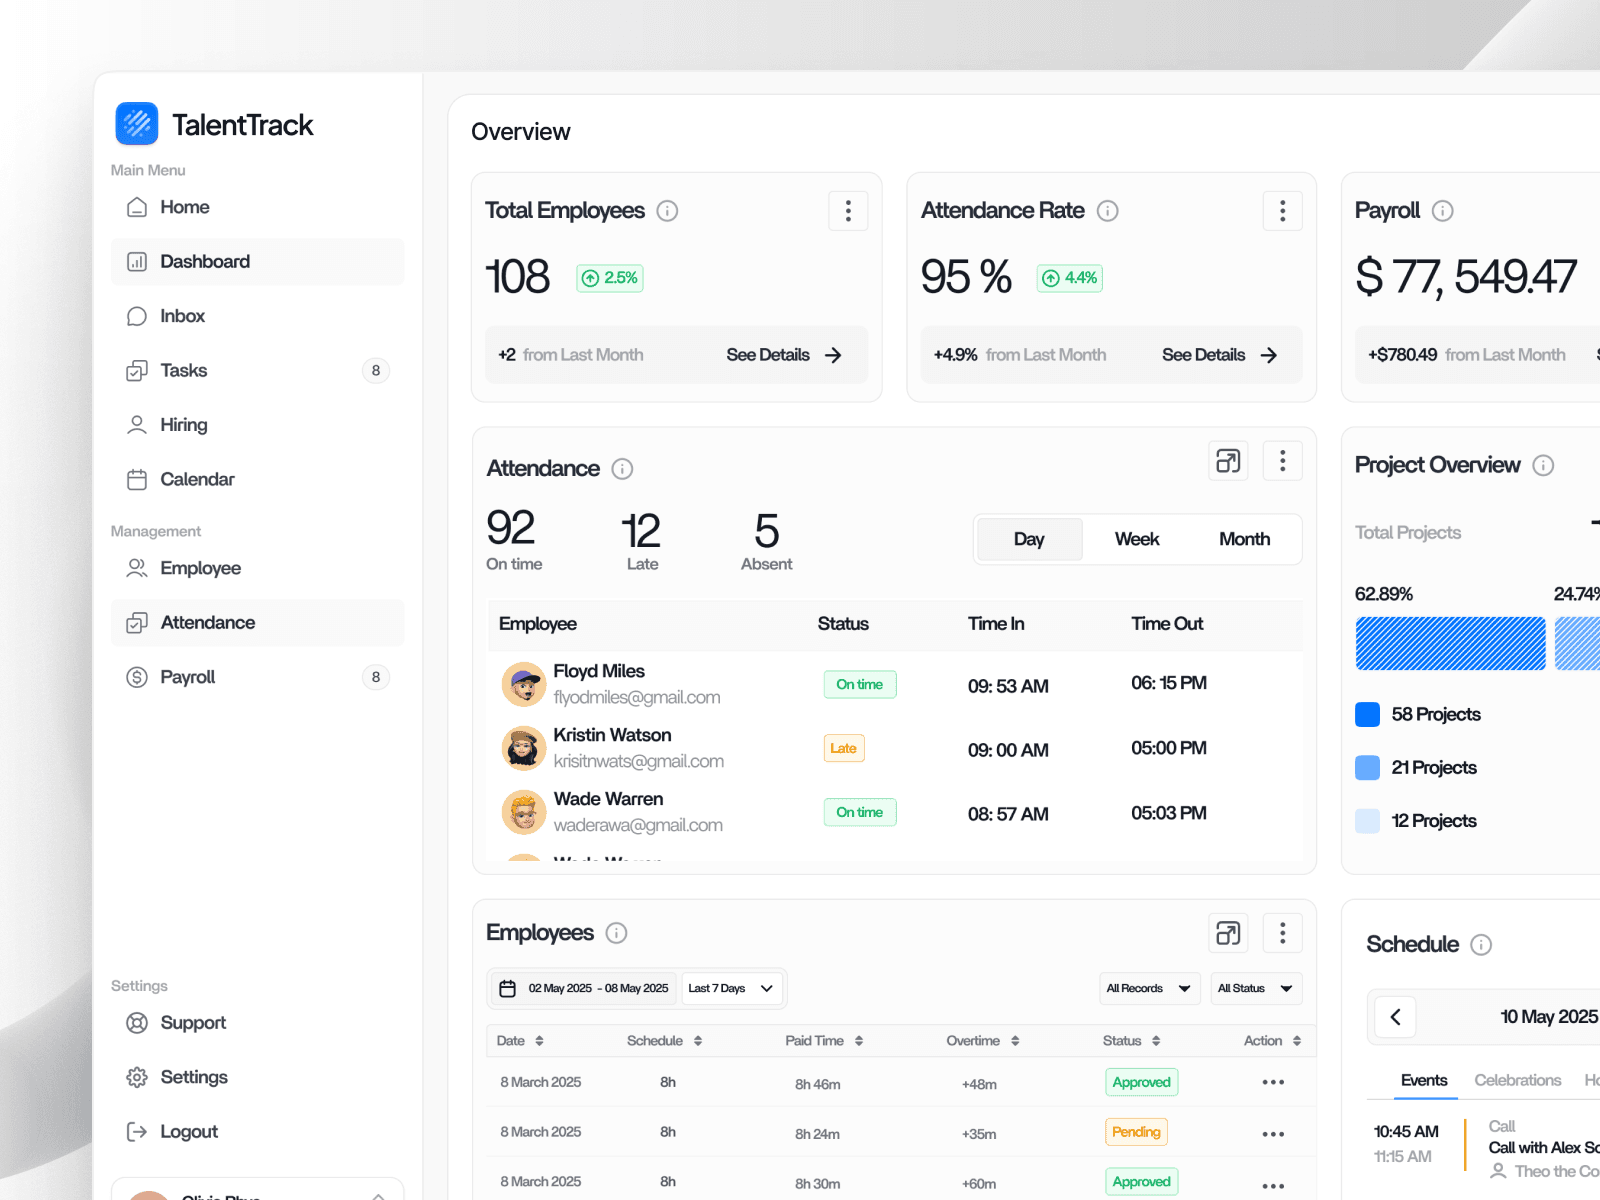Open the three-dot menu on Total Employees card
This screenshot has width=1600, height=1200.
(848, 210)
